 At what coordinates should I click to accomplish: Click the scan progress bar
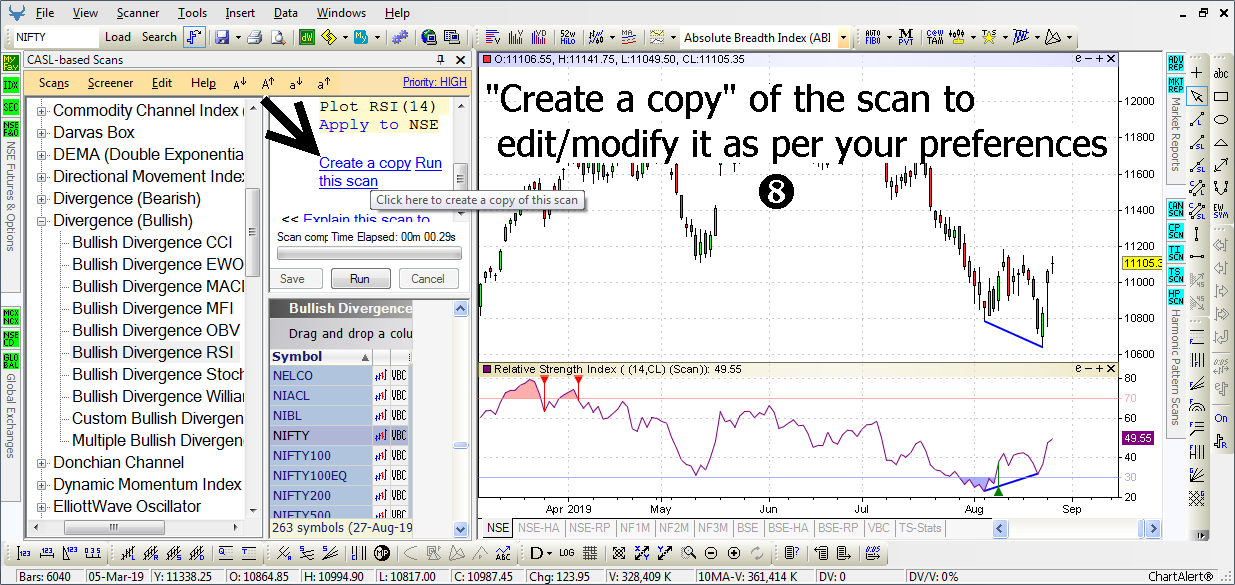click(x=368, y=253)
